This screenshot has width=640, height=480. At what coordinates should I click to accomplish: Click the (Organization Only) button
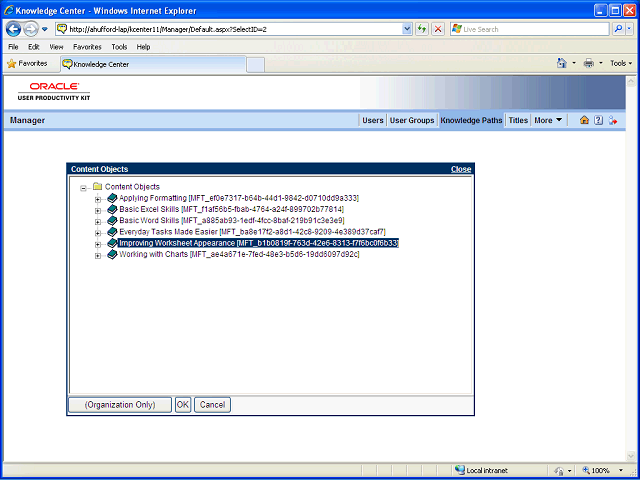click(120, 405)
